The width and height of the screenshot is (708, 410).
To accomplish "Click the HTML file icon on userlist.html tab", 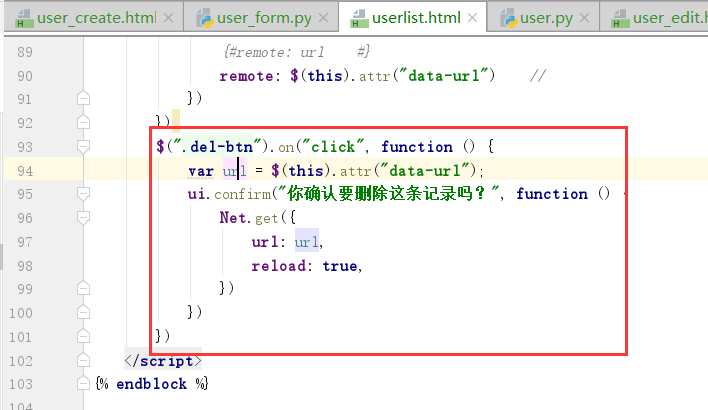I will (359, 19).
